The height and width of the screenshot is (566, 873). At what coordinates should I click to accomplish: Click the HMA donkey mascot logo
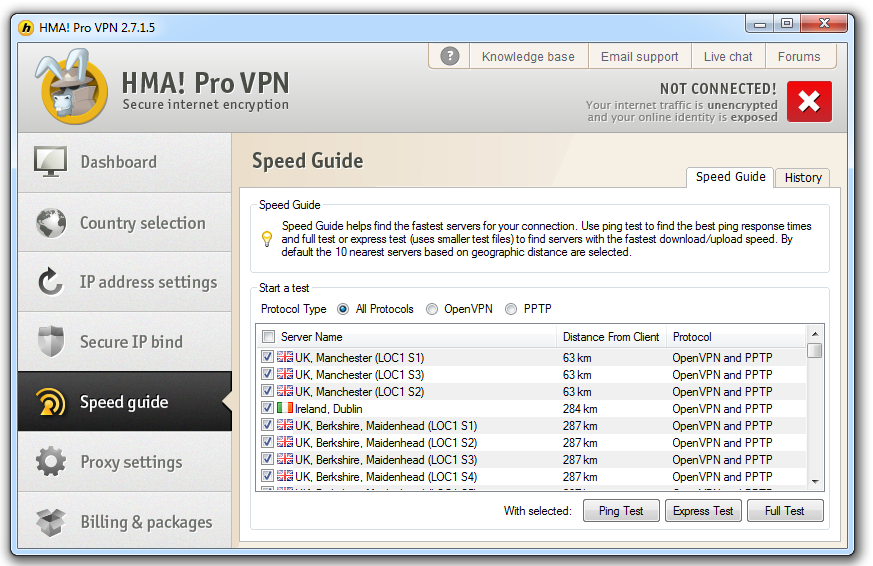[x=71, y=86]
